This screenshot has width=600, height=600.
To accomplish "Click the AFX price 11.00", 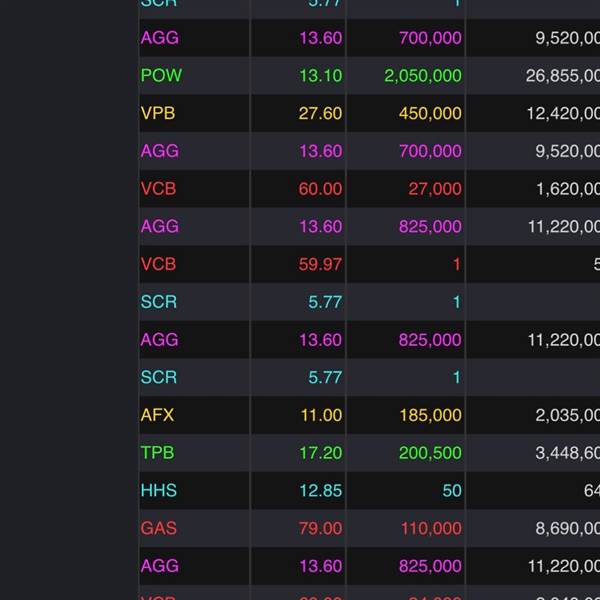I will pos(320,415).
